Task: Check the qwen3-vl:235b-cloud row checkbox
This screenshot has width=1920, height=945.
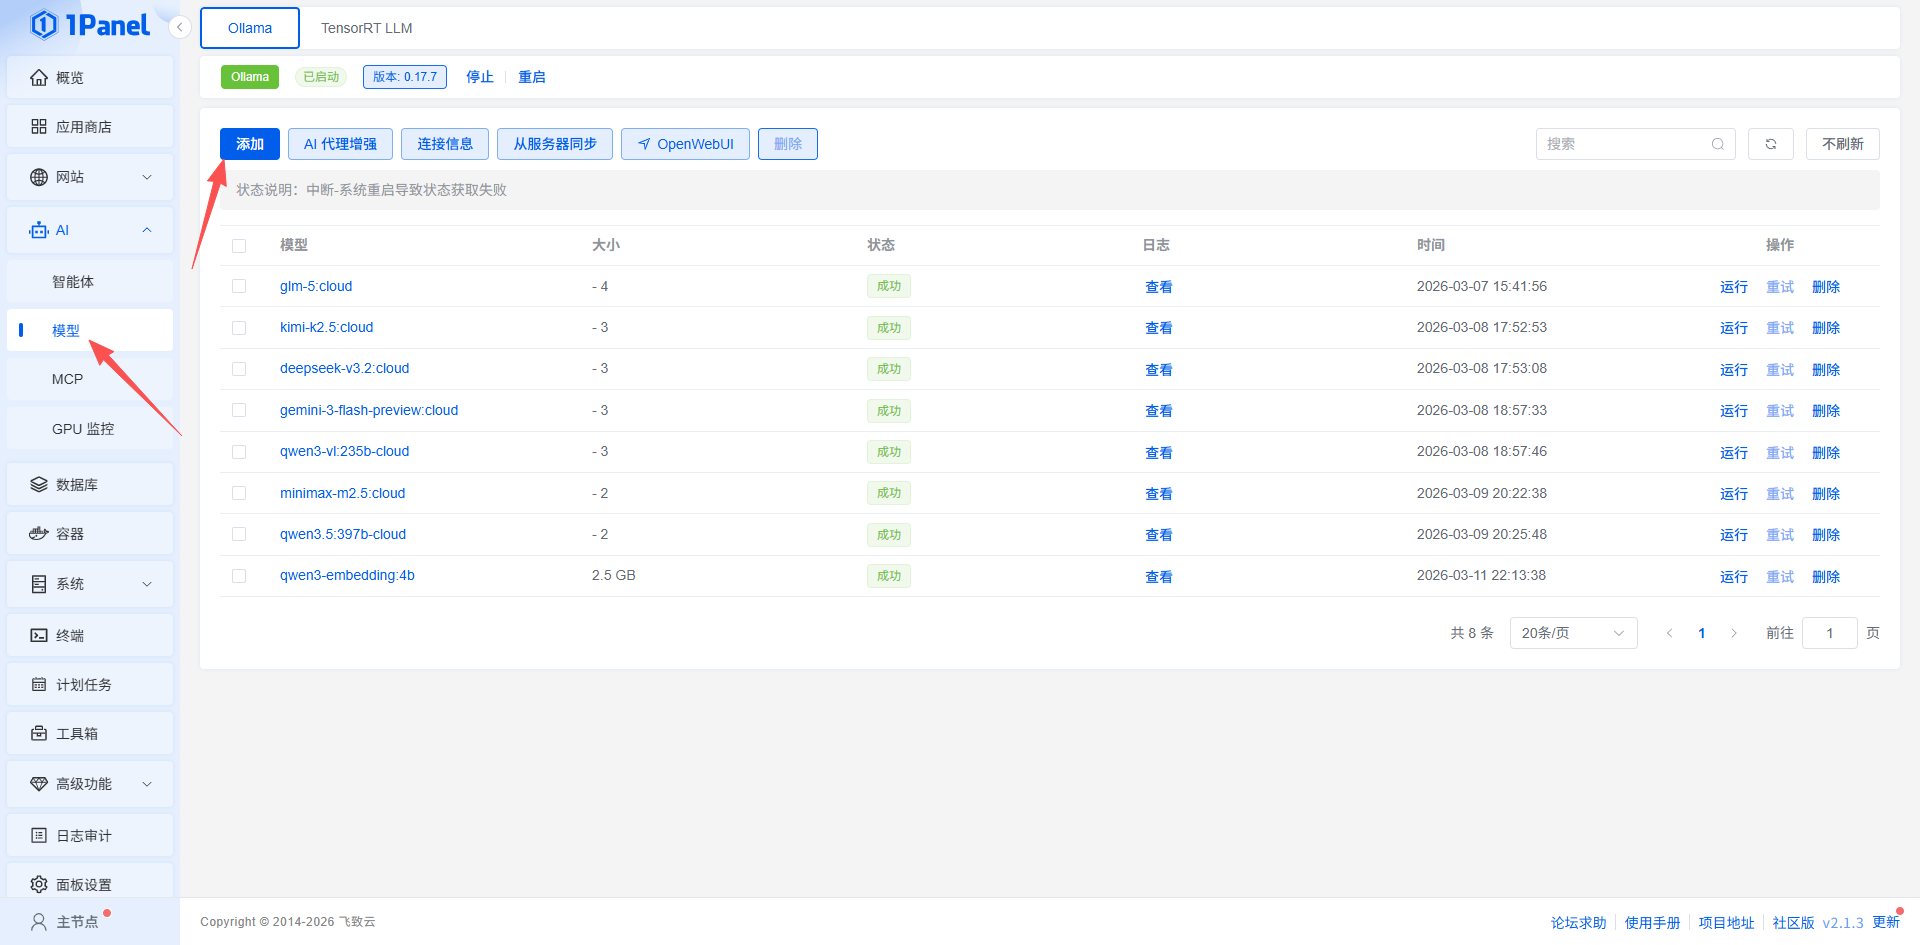Action: (x=239, y=452)
